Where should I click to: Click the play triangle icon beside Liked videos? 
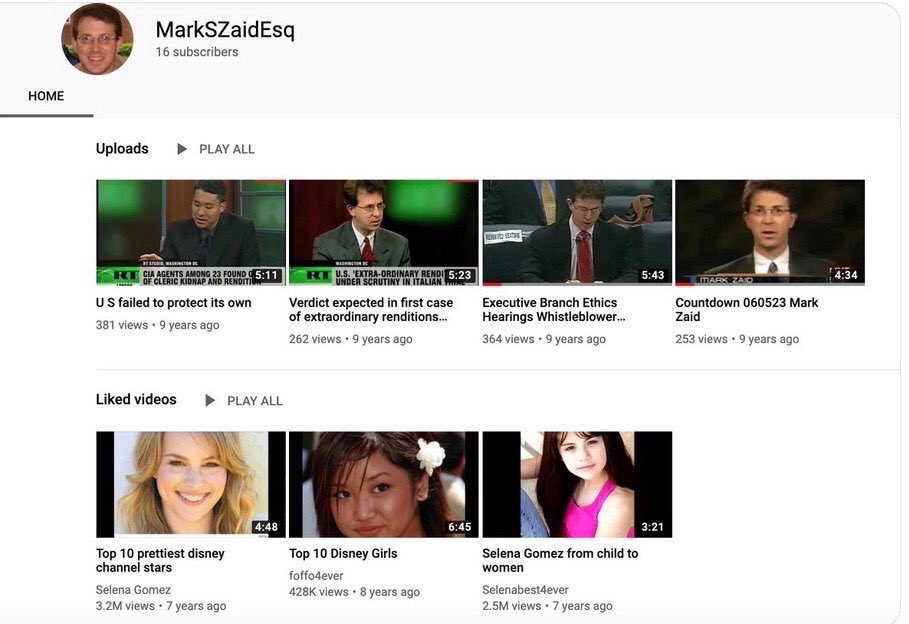[210, 401]
